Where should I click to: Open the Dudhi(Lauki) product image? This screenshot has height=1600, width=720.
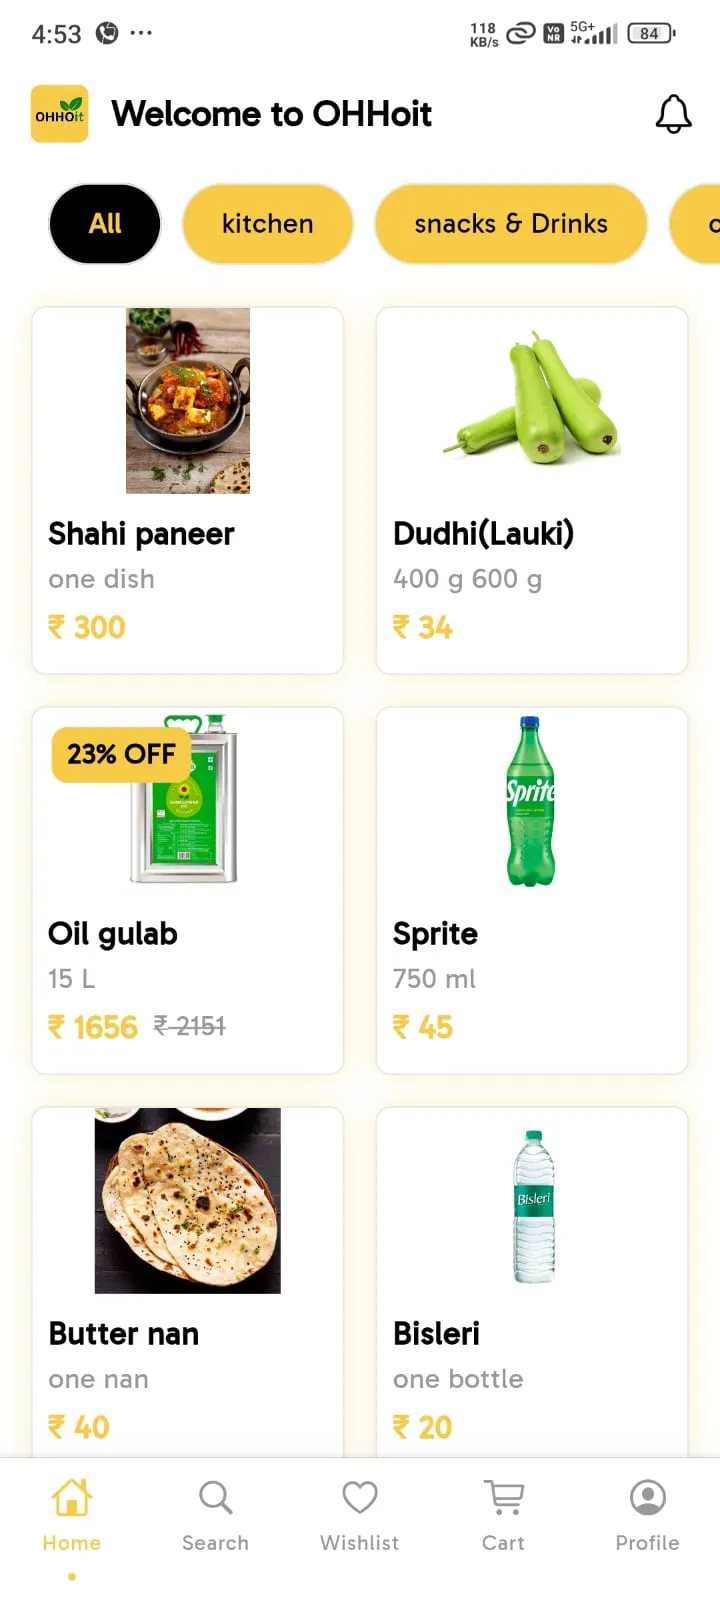coord(532,400)
